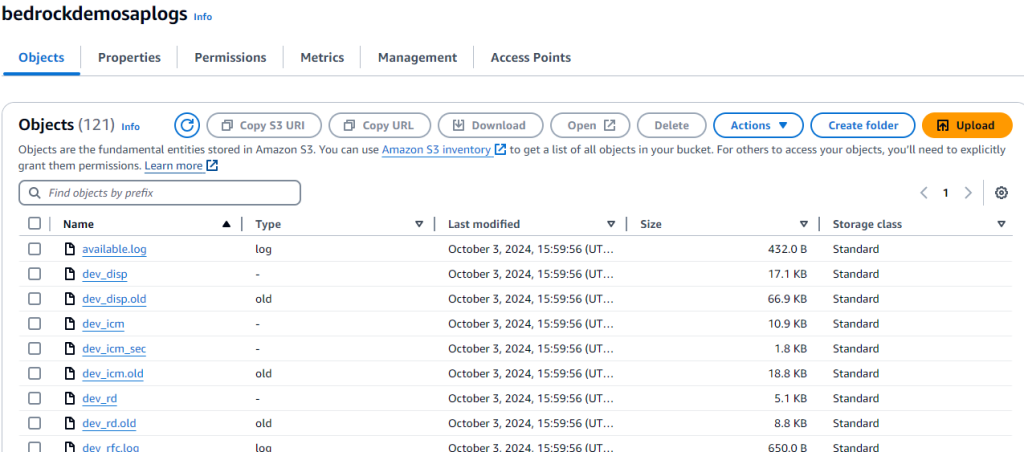1024x452 pixels.
Task: Click external link icon after Amazon S3 inventory
Action: 500,150
